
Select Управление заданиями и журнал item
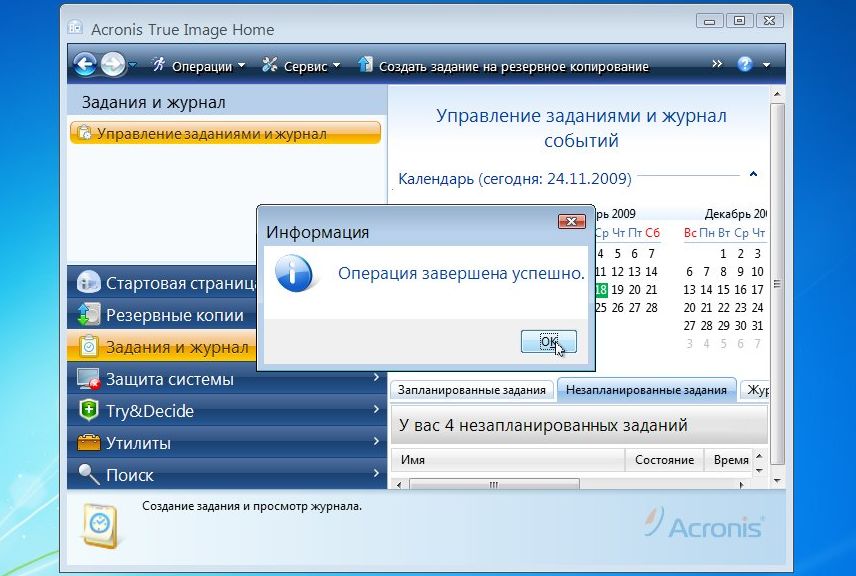225,133
